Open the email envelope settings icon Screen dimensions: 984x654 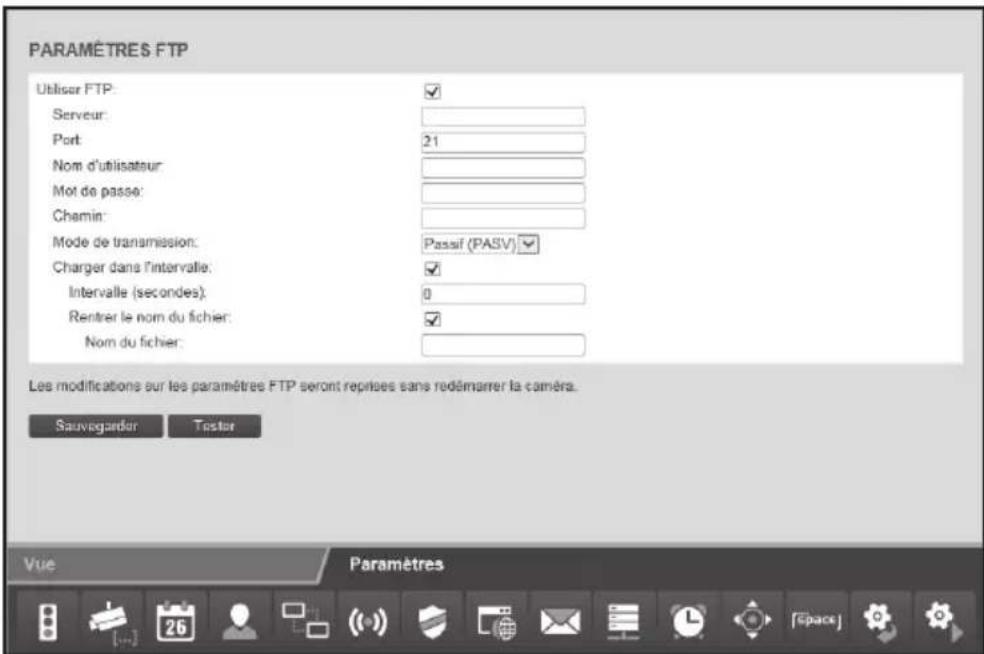tap(560, 621)
